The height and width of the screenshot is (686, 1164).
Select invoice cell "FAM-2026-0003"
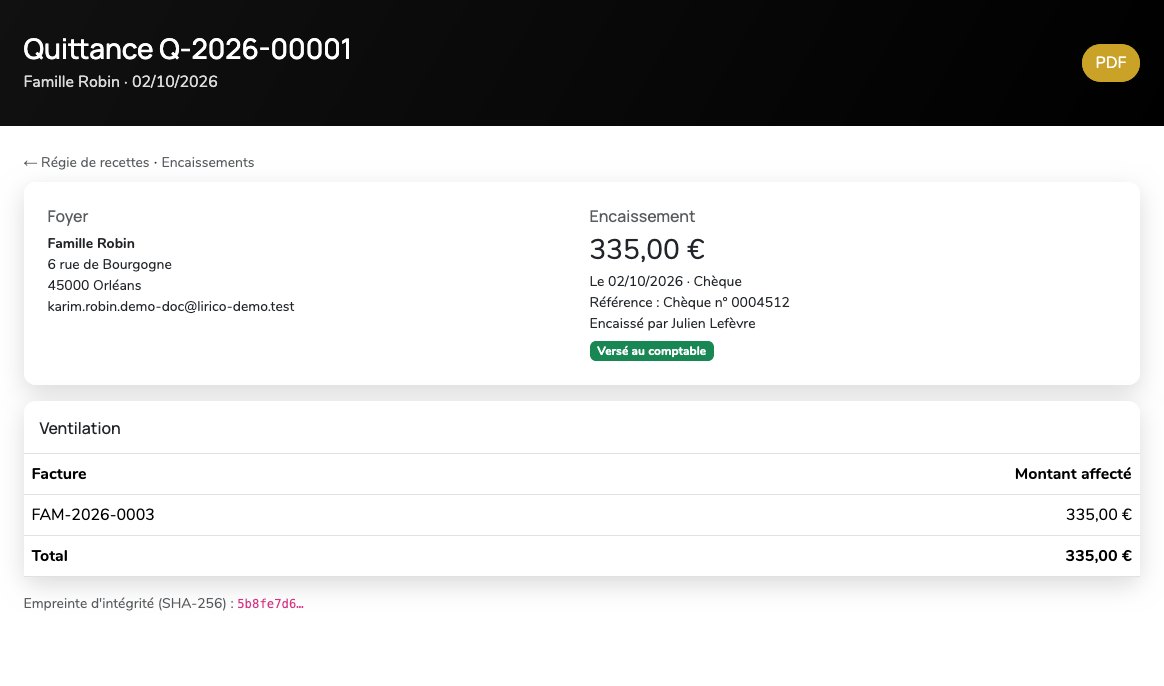coord(93,514)
